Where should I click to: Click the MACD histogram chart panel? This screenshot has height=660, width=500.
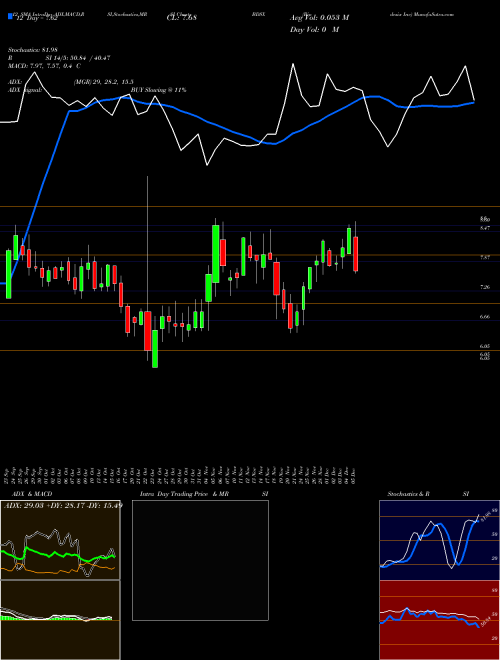[60, 620]
